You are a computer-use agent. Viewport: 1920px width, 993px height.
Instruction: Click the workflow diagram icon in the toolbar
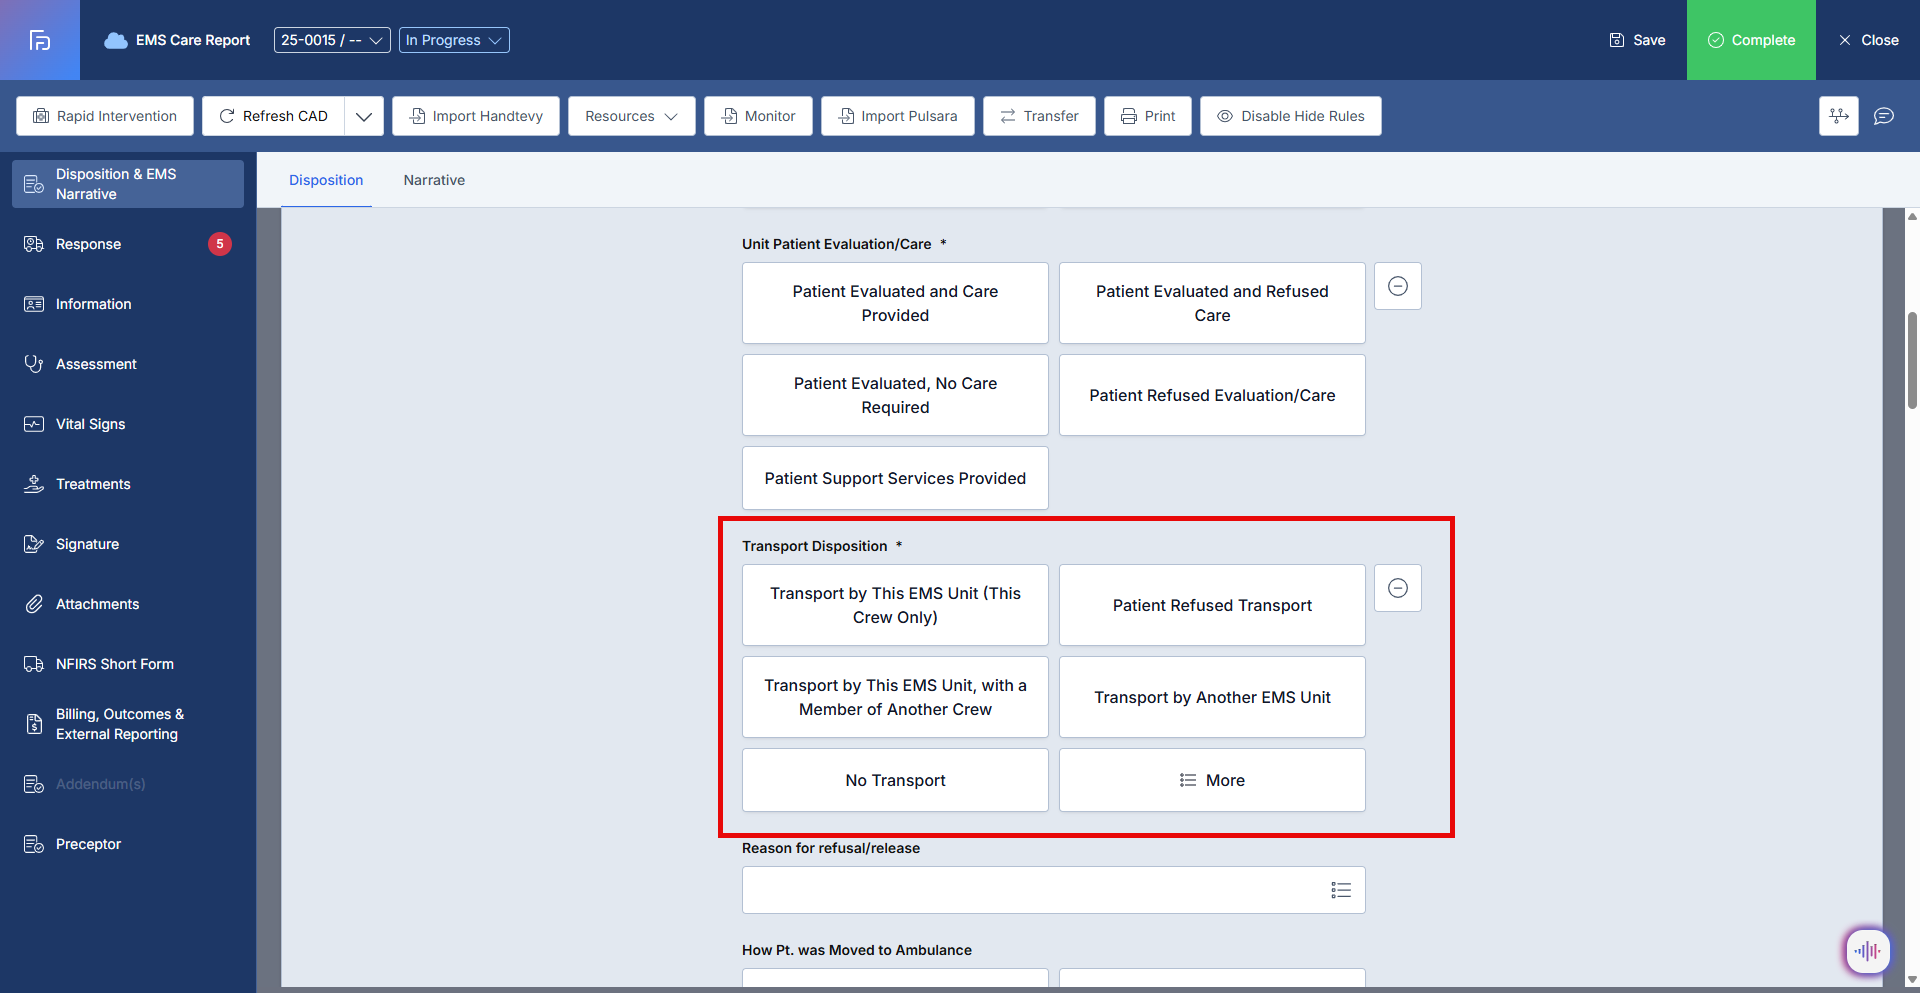pos(1838,116)
